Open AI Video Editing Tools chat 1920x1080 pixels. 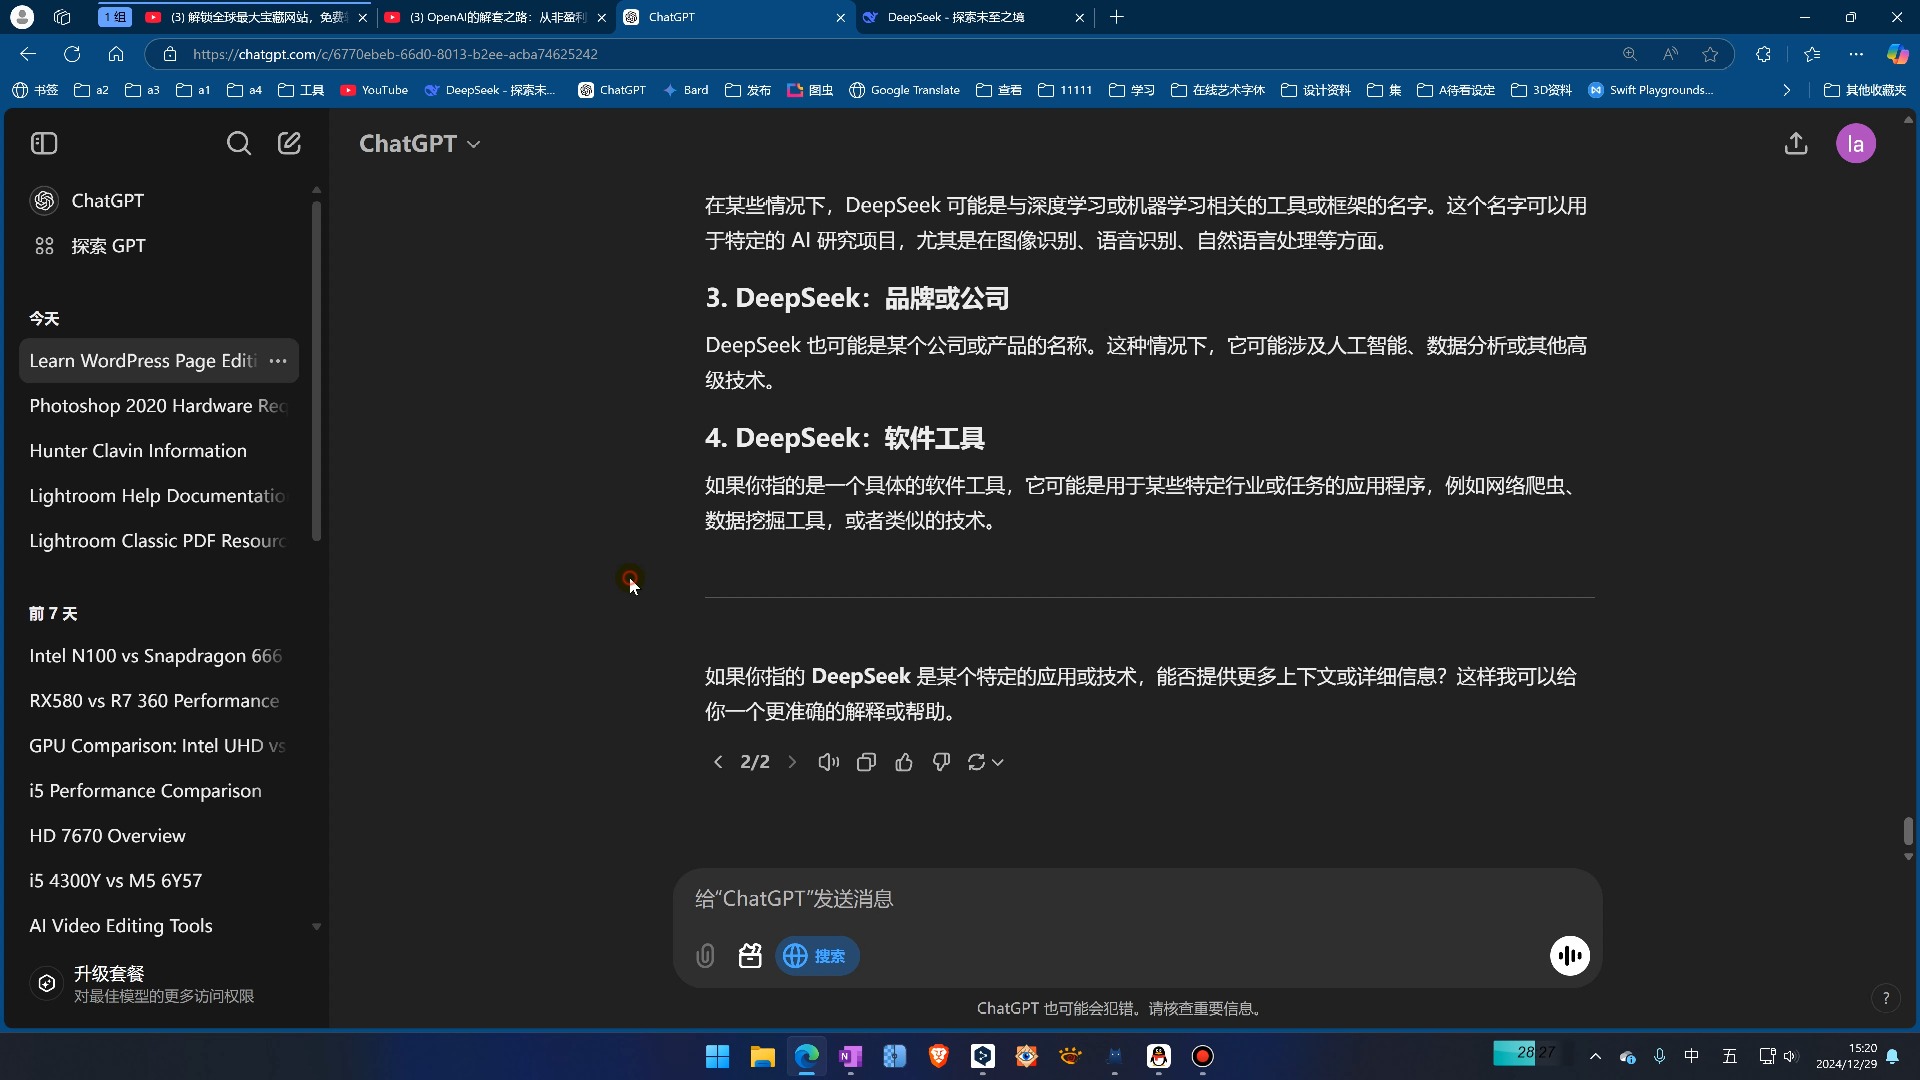tap(159, 926)
